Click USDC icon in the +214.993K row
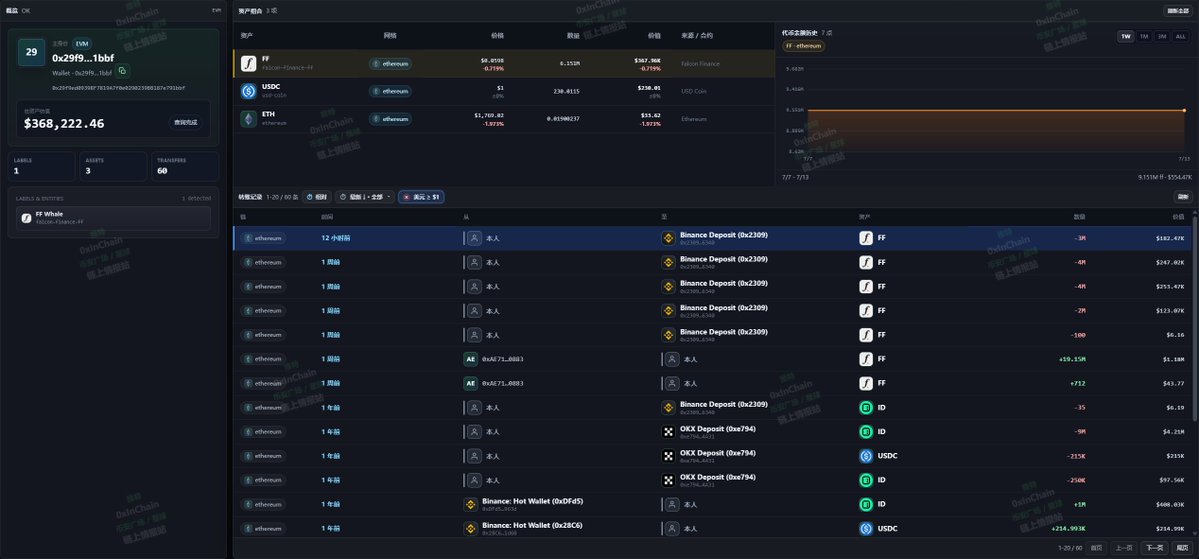The image size is (1199, 559). (866, 528)
